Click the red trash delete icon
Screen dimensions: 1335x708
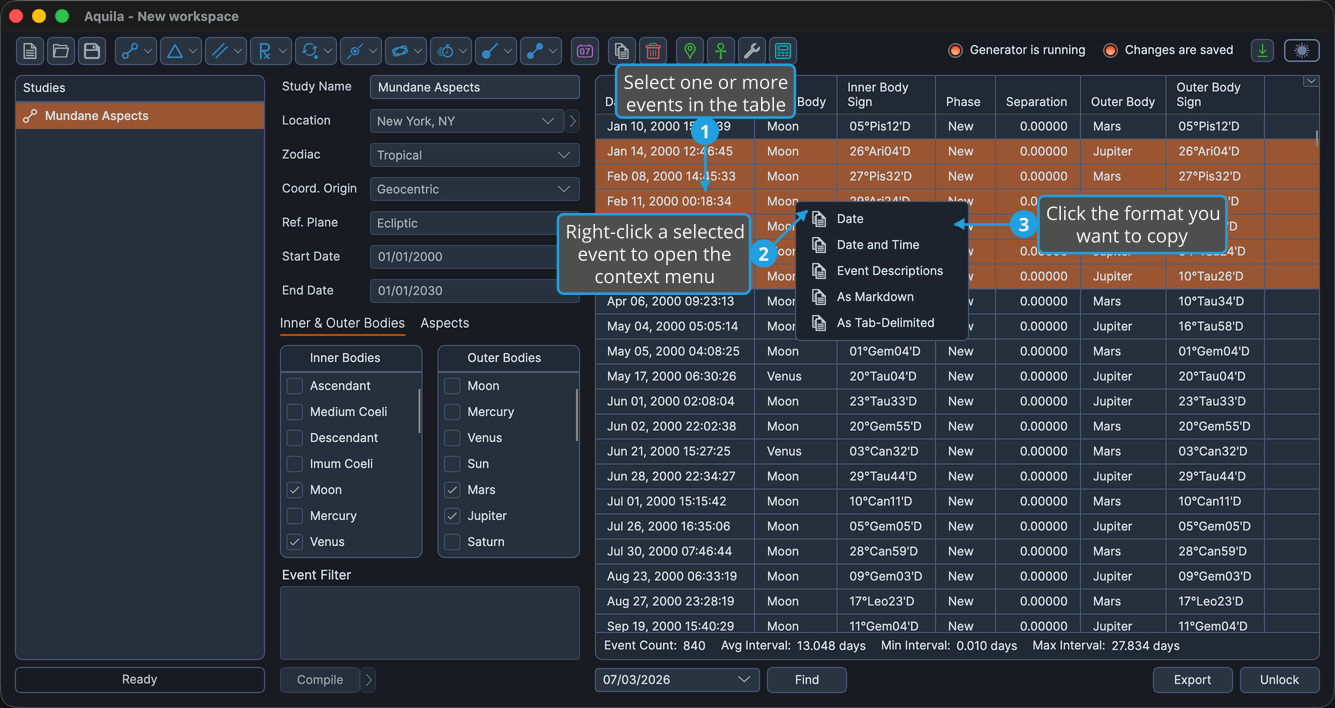(653, 51)
